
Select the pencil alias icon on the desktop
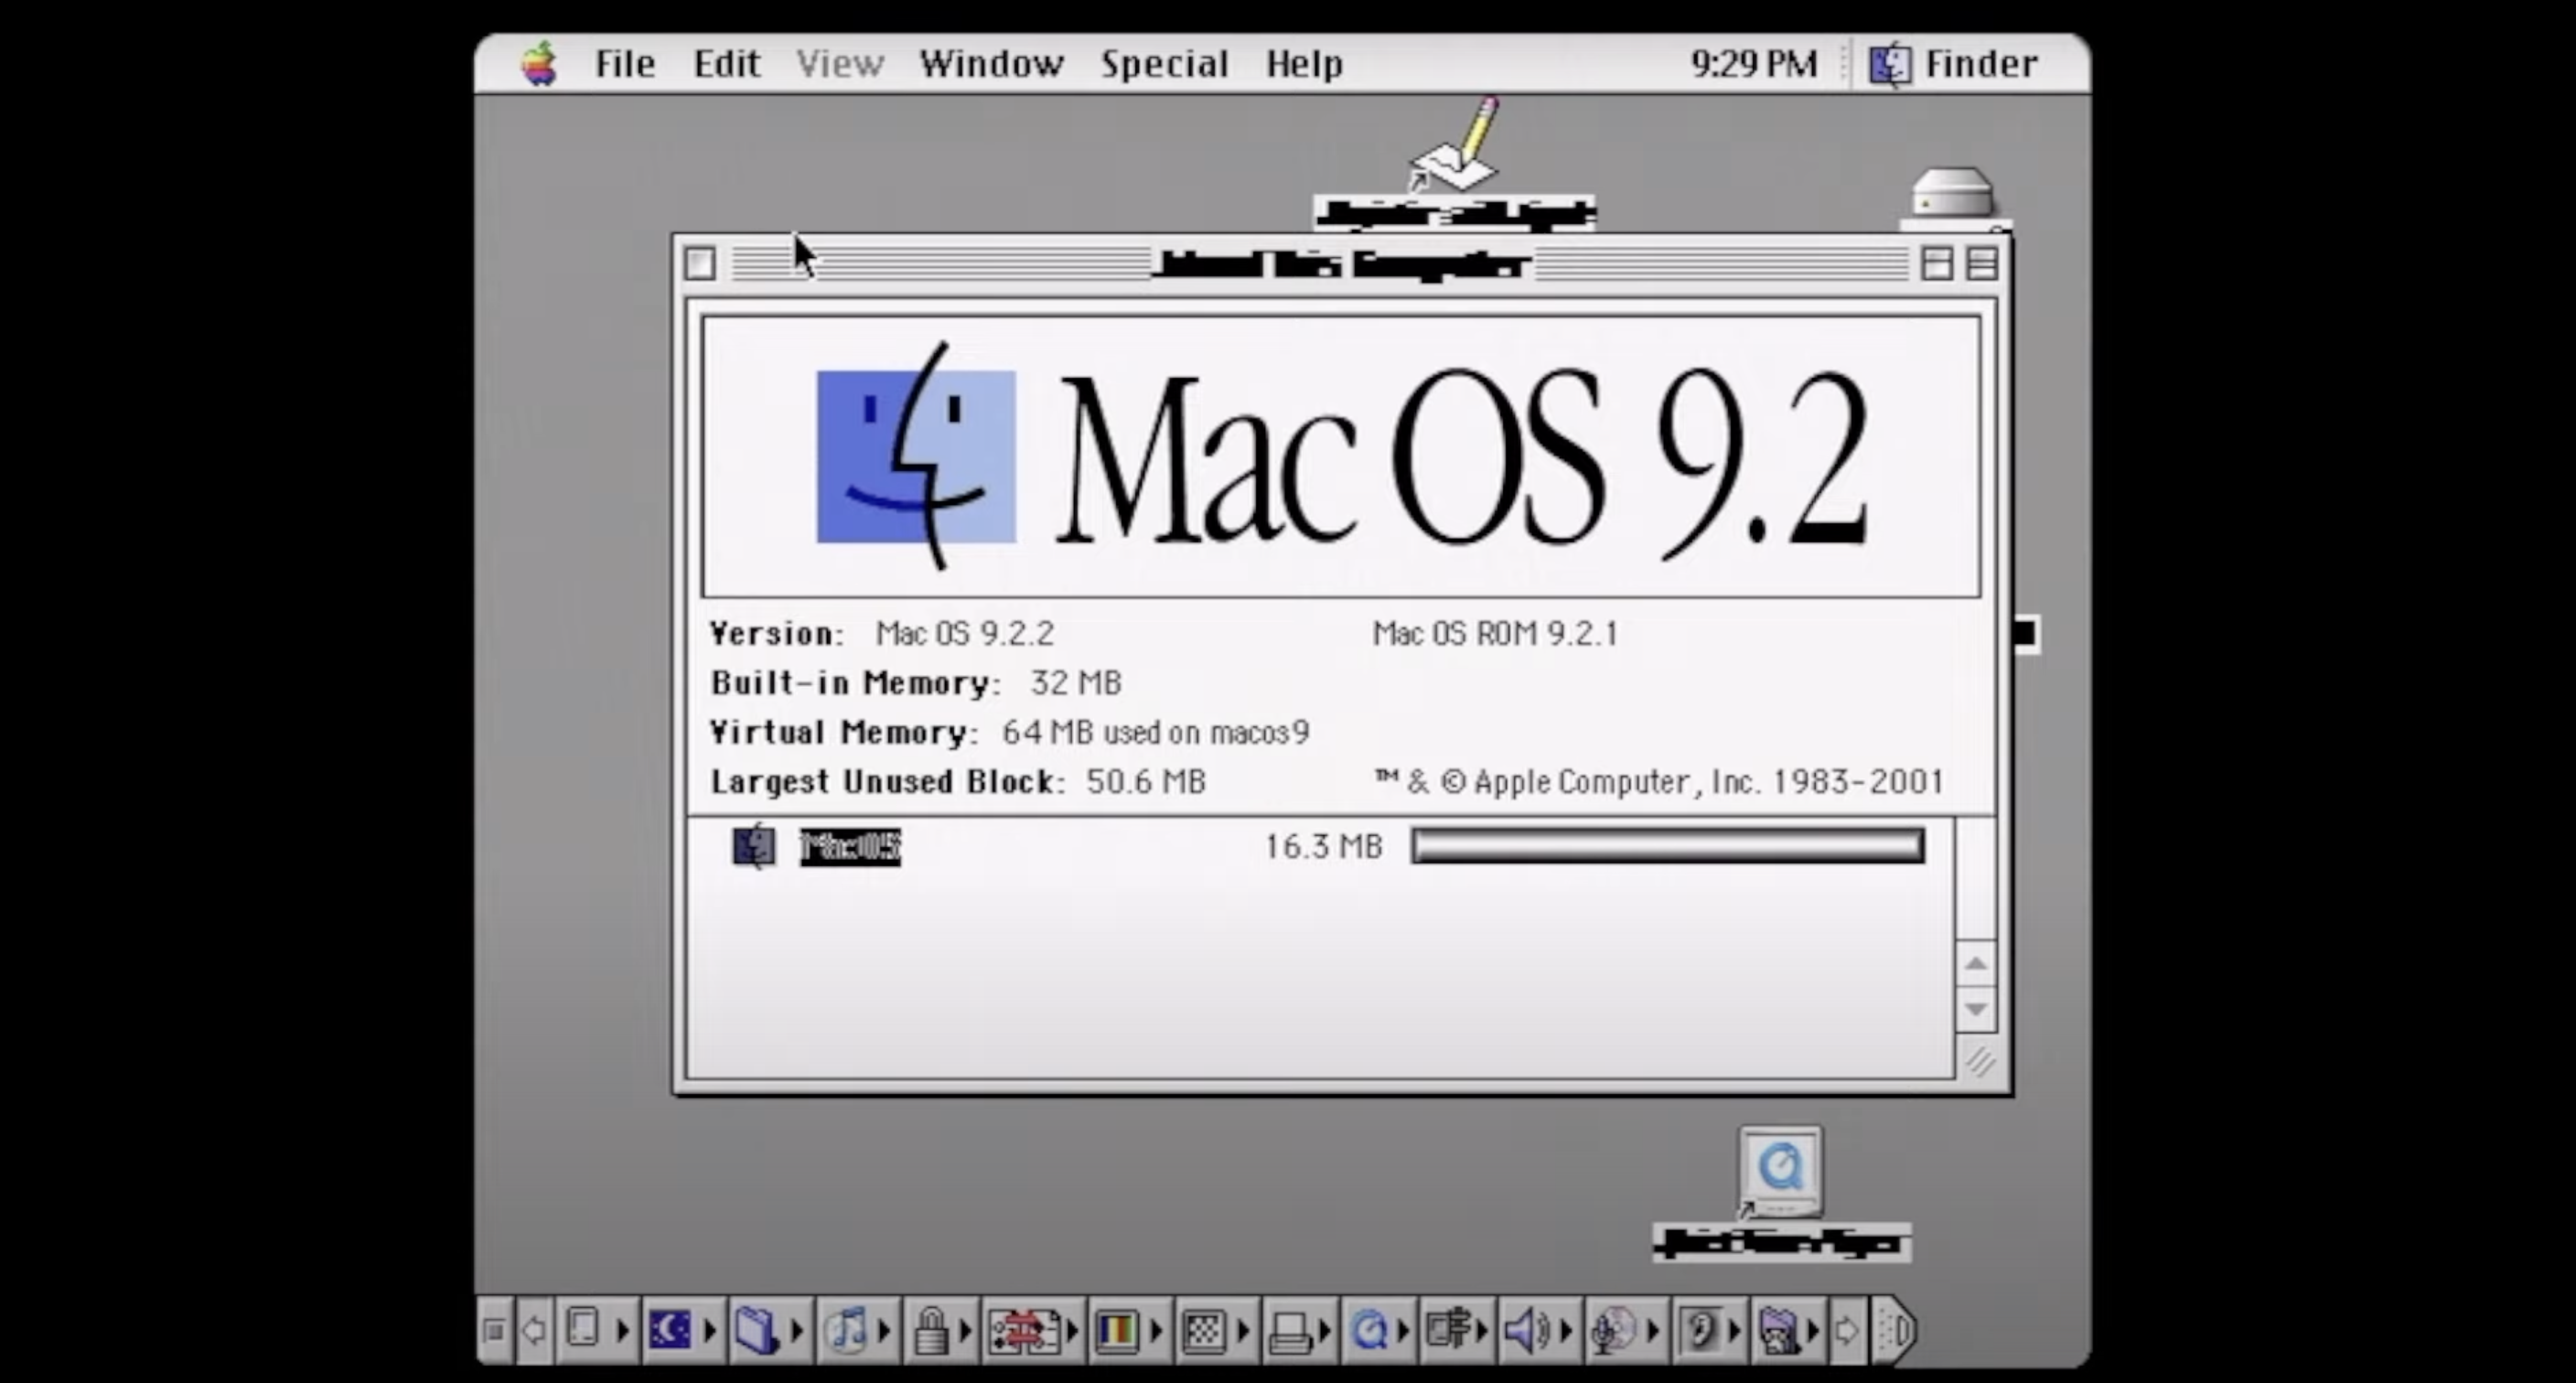pos(1455,145)
